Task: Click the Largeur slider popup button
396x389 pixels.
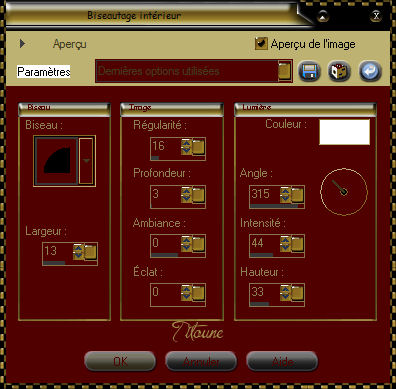Action: (90, 252)
